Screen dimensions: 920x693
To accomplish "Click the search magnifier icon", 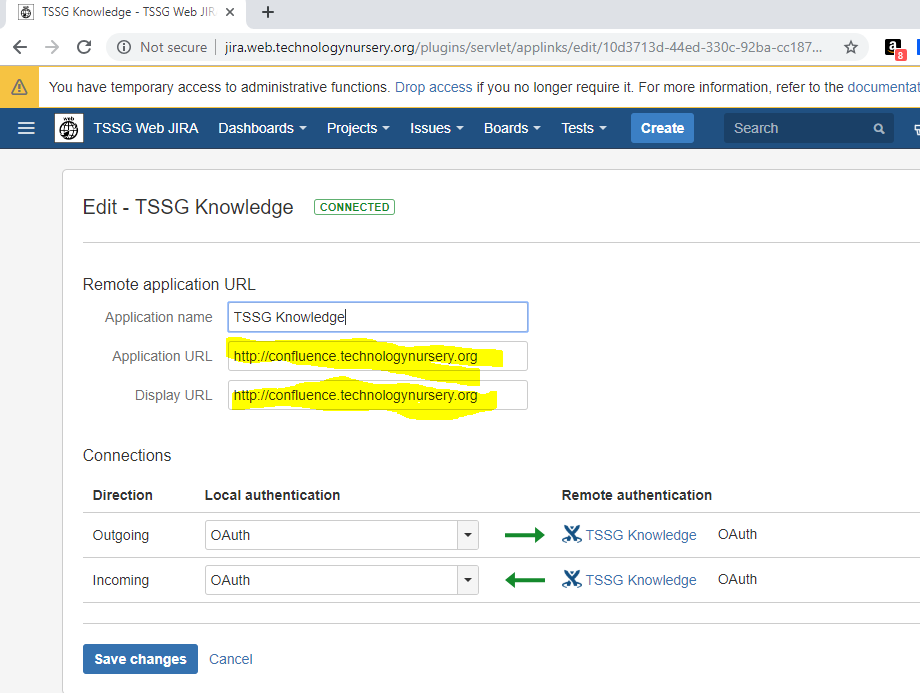I will tap(879, 129).
